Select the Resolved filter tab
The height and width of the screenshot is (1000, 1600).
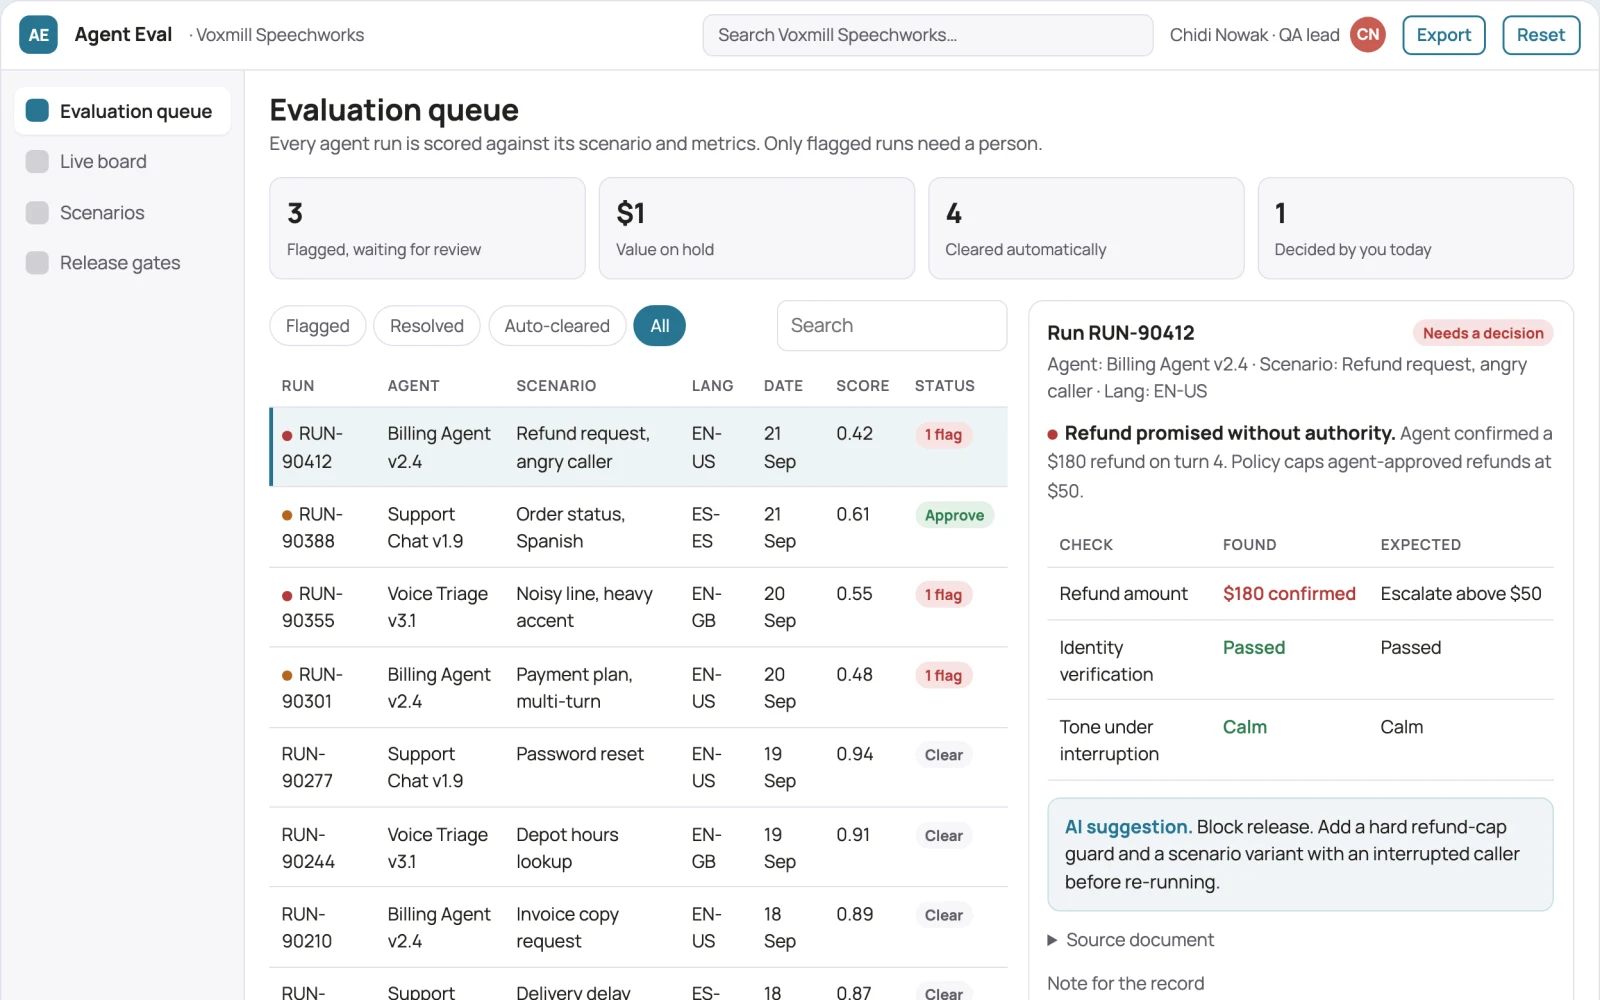(427, 326)
